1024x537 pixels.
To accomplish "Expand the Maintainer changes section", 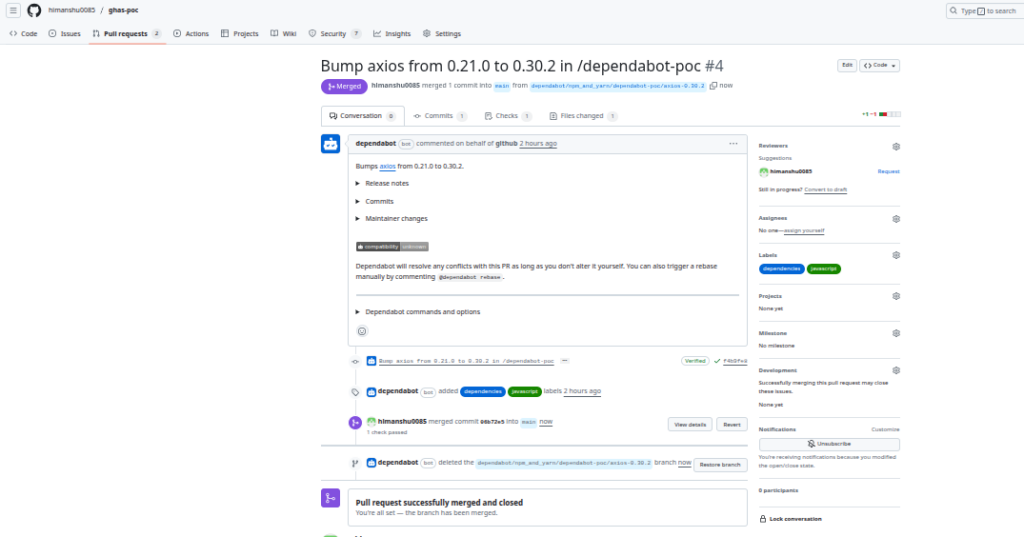I will [394, 218].
